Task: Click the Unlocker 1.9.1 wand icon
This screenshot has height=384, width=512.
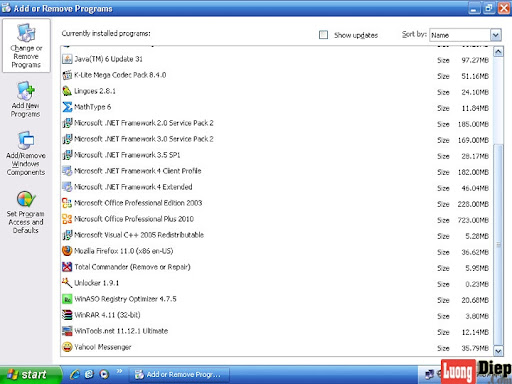Action: coord(67,283)
